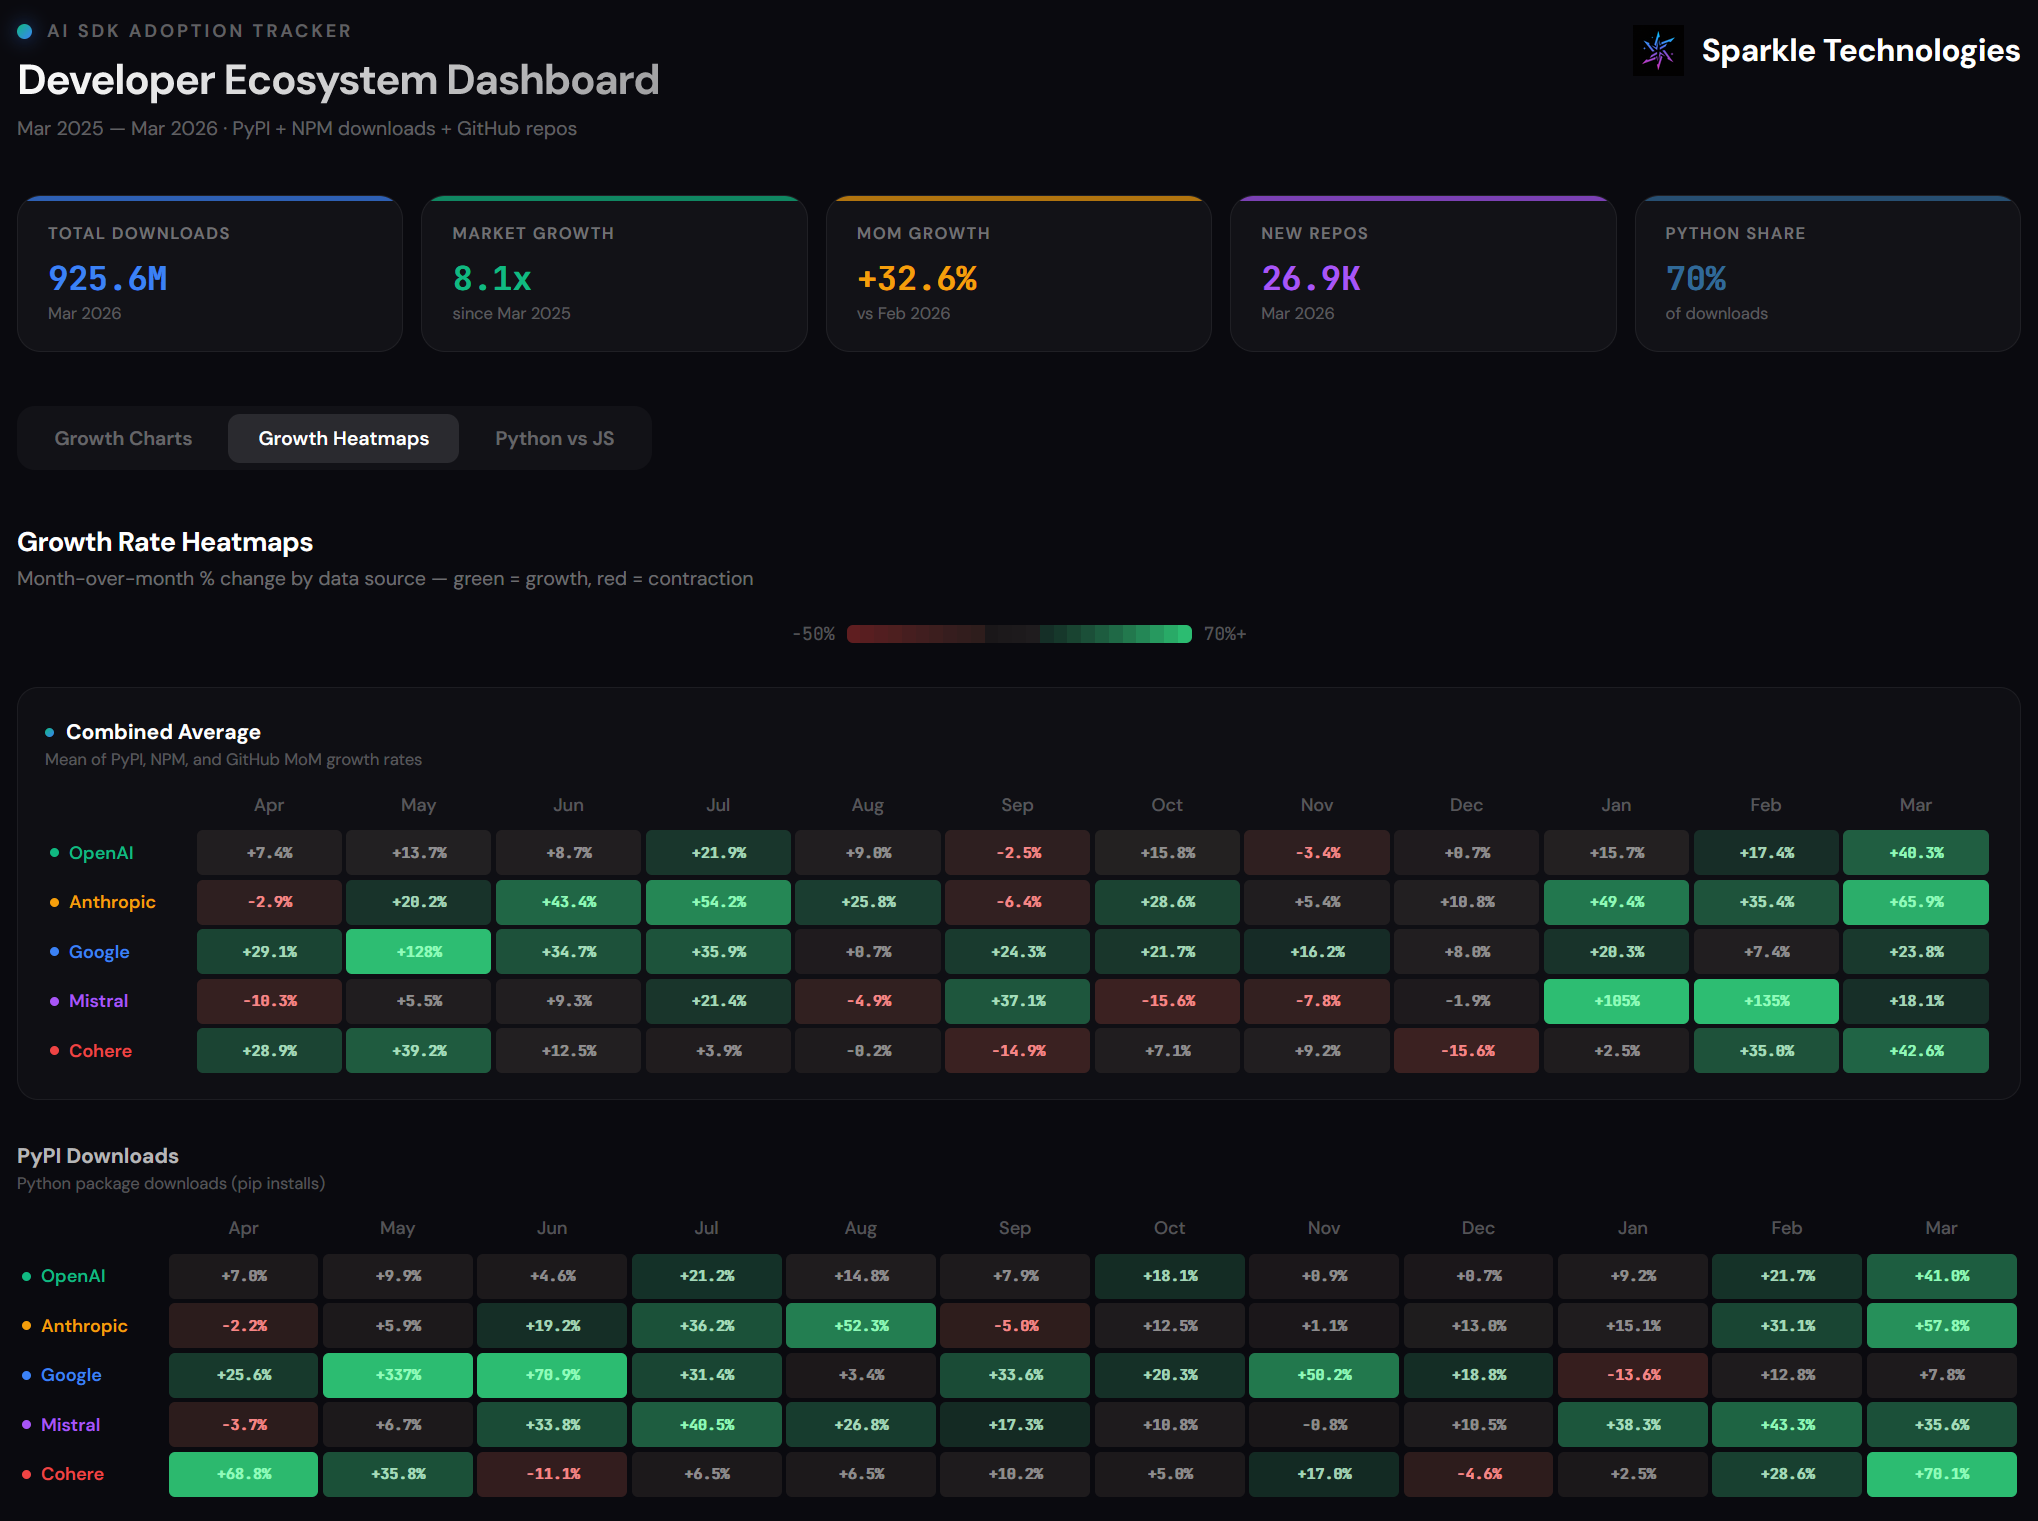Click the -2.5% OpenAI September cell
Screen dimensions: 2038x1521
point(1017,852)
